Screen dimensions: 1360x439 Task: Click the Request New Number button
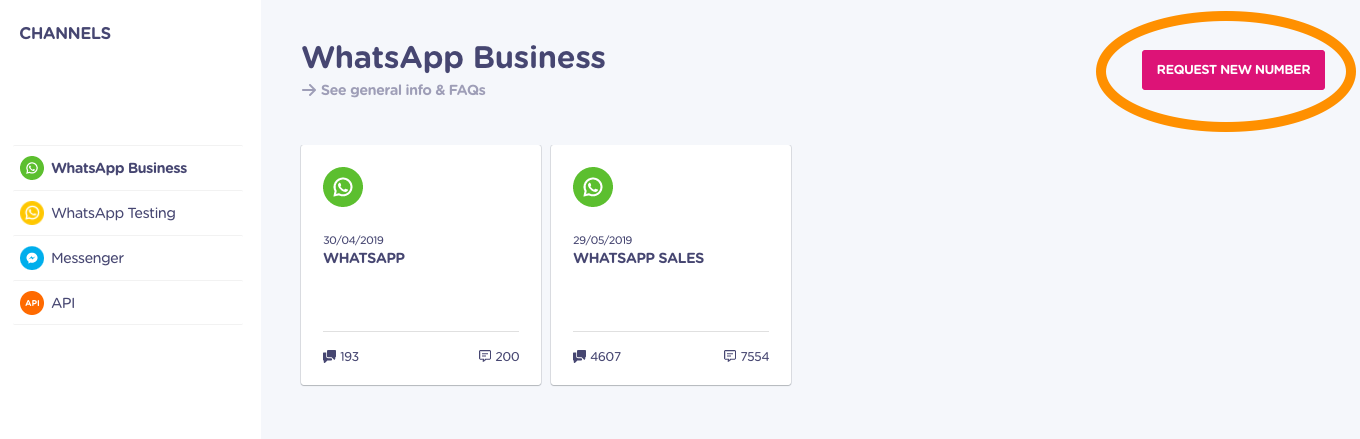pos(1233,70)
